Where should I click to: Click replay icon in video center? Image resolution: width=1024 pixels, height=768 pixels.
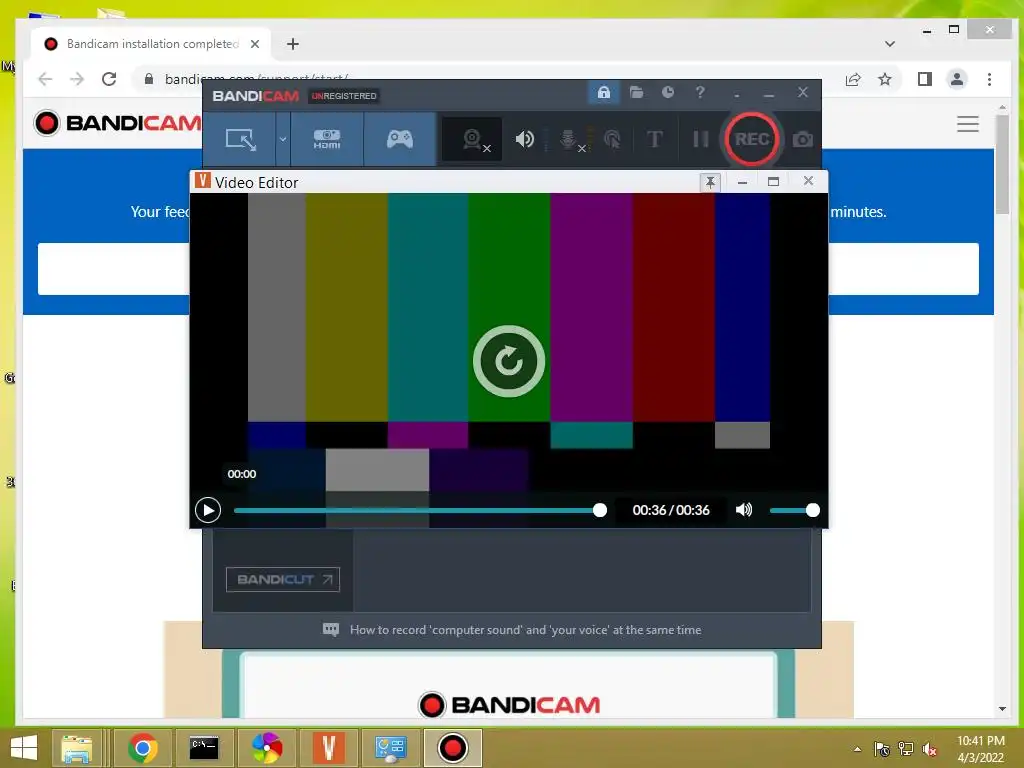tap(509, 361)
